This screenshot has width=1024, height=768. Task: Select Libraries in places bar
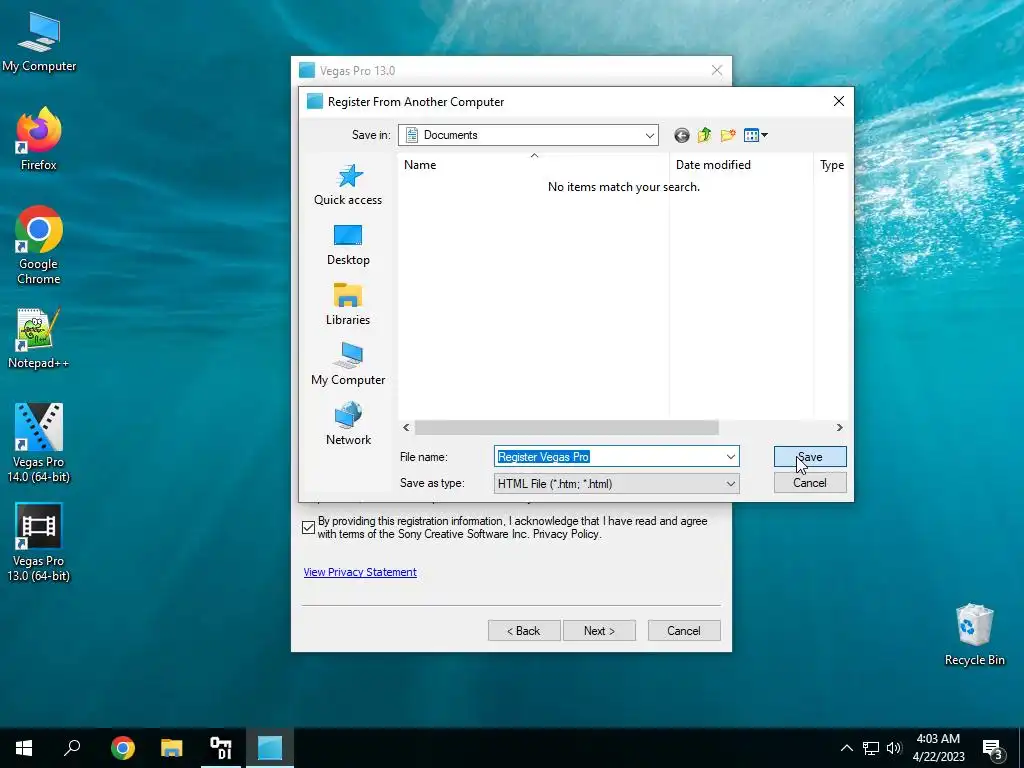[348, 305]
